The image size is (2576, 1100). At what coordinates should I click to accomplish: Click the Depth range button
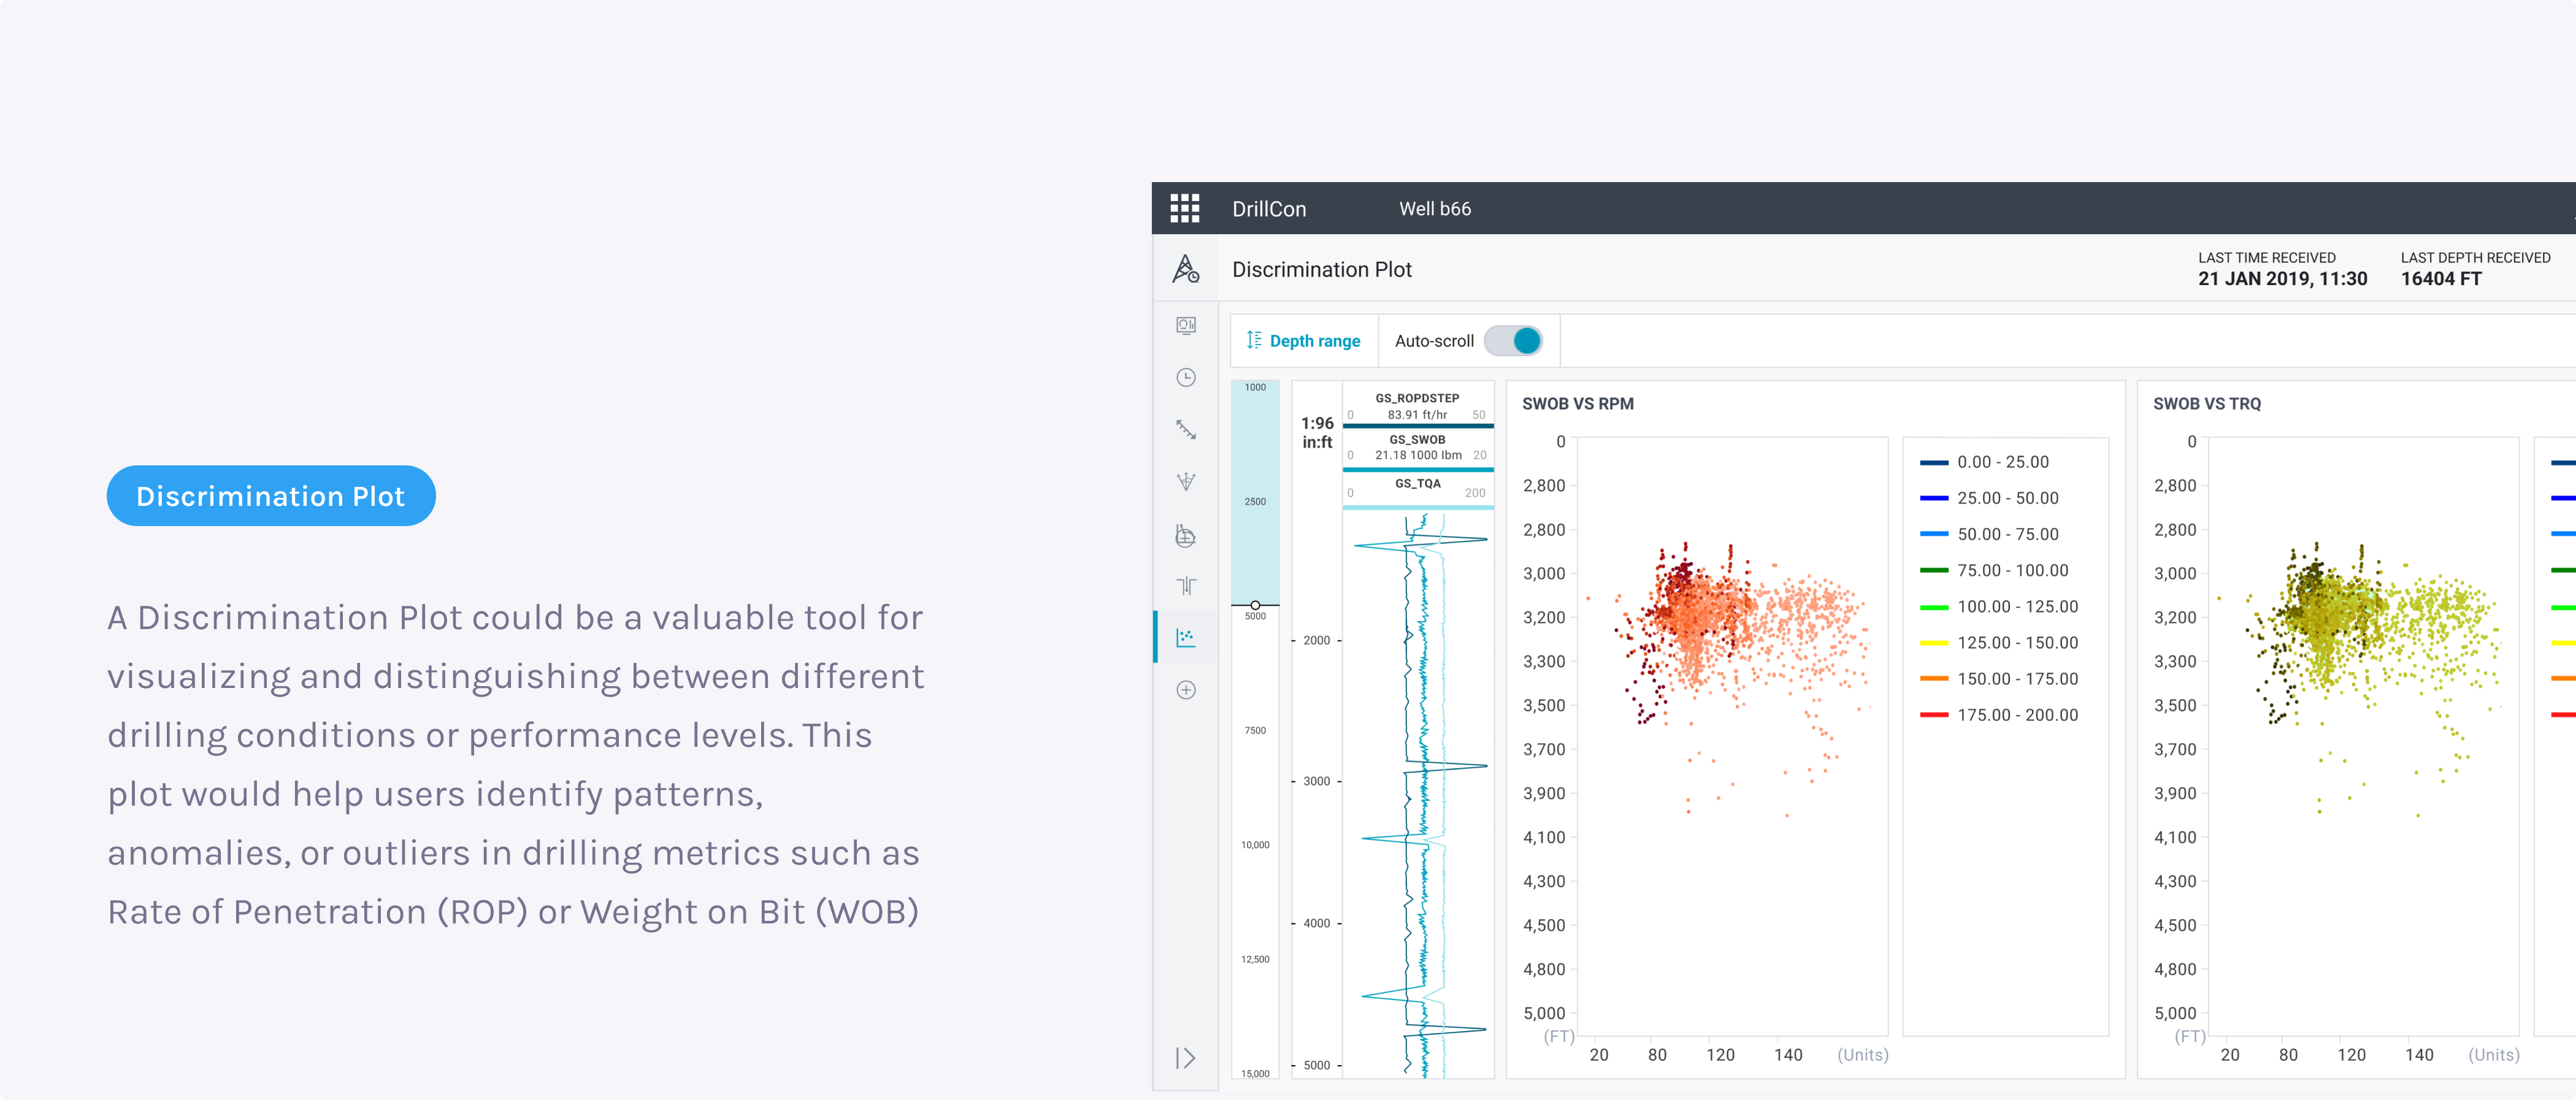pos(1303,341)
